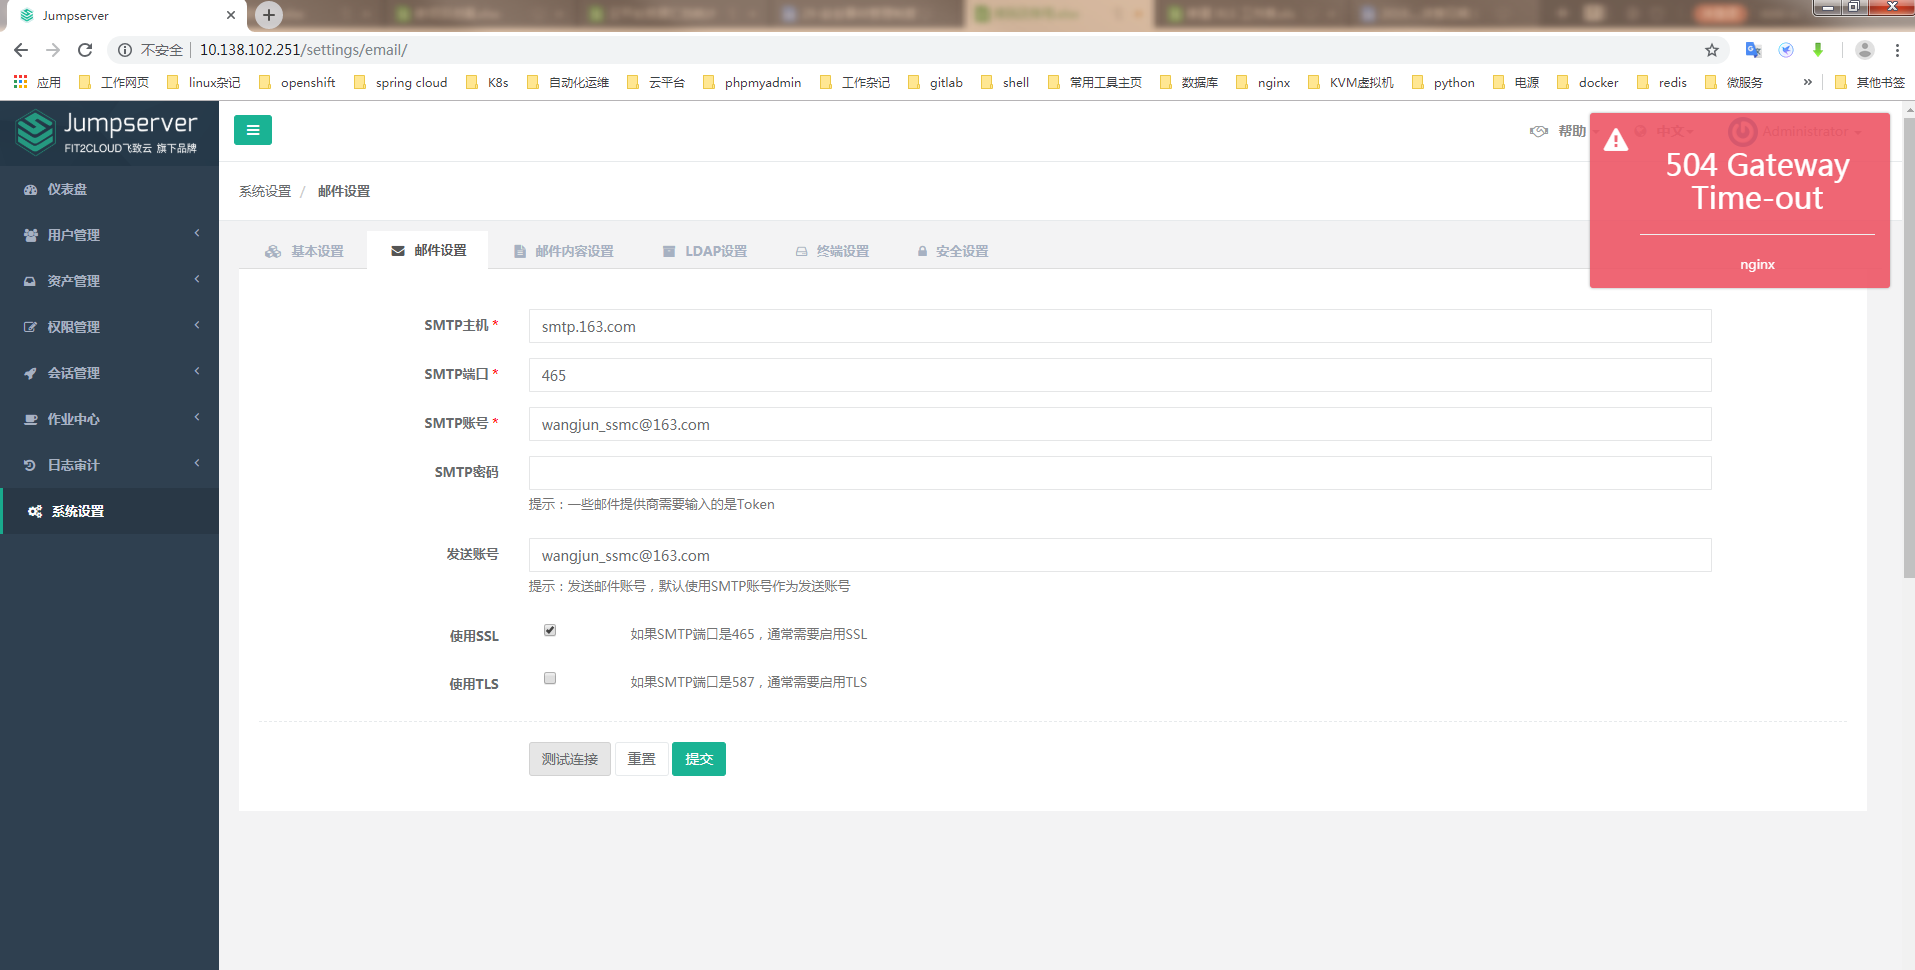
Task: Open the gitlab bookmark folder
Action: (x=935, y=82)
